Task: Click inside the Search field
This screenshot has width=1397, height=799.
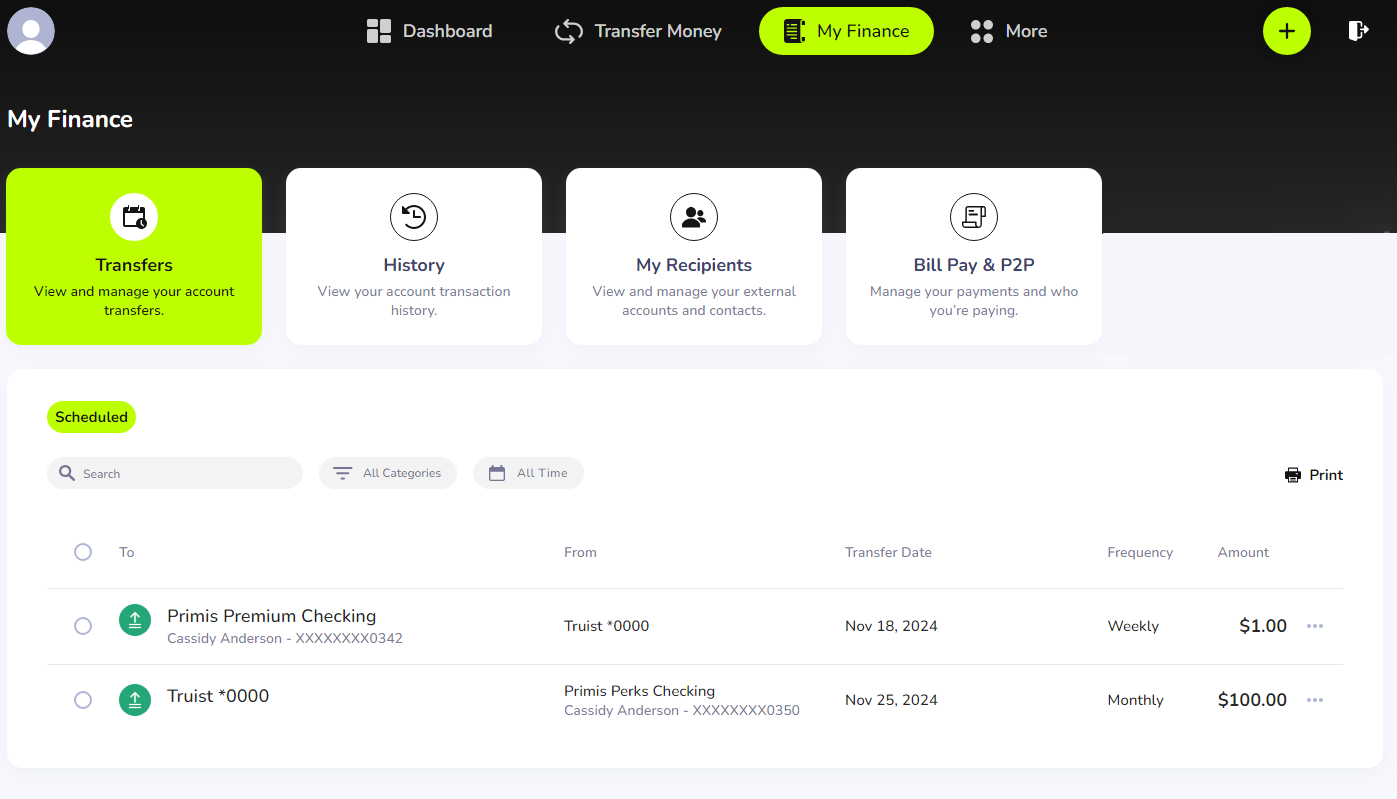Action: pos(175,472)
